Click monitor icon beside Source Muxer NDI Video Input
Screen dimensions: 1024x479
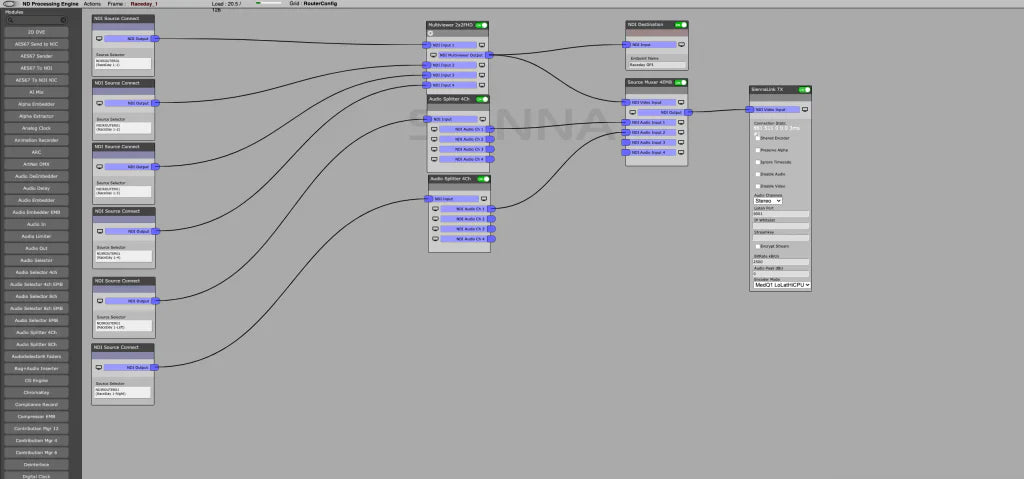(x=680, y=103)
